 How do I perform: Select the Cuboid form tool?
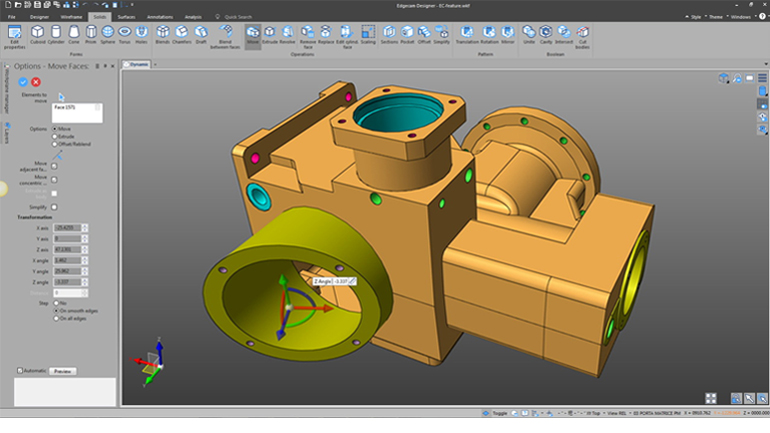pyautogui.click(x=37, y=35)
